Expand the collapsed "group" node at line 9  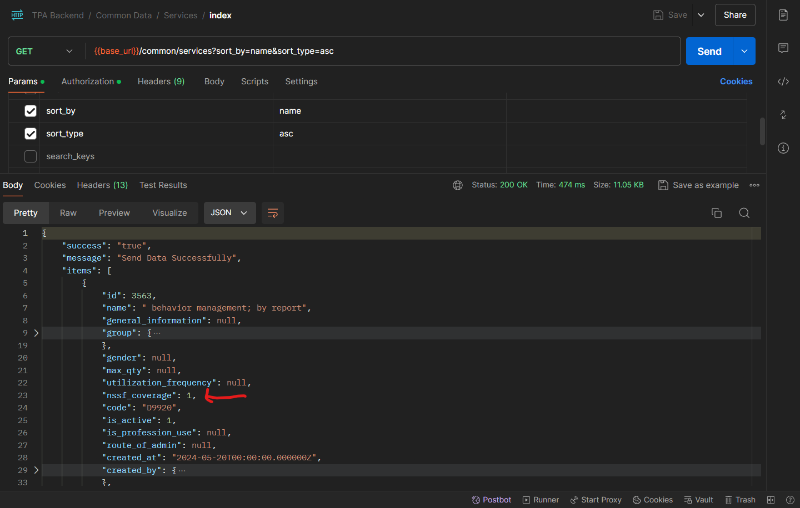coord(37,332)
